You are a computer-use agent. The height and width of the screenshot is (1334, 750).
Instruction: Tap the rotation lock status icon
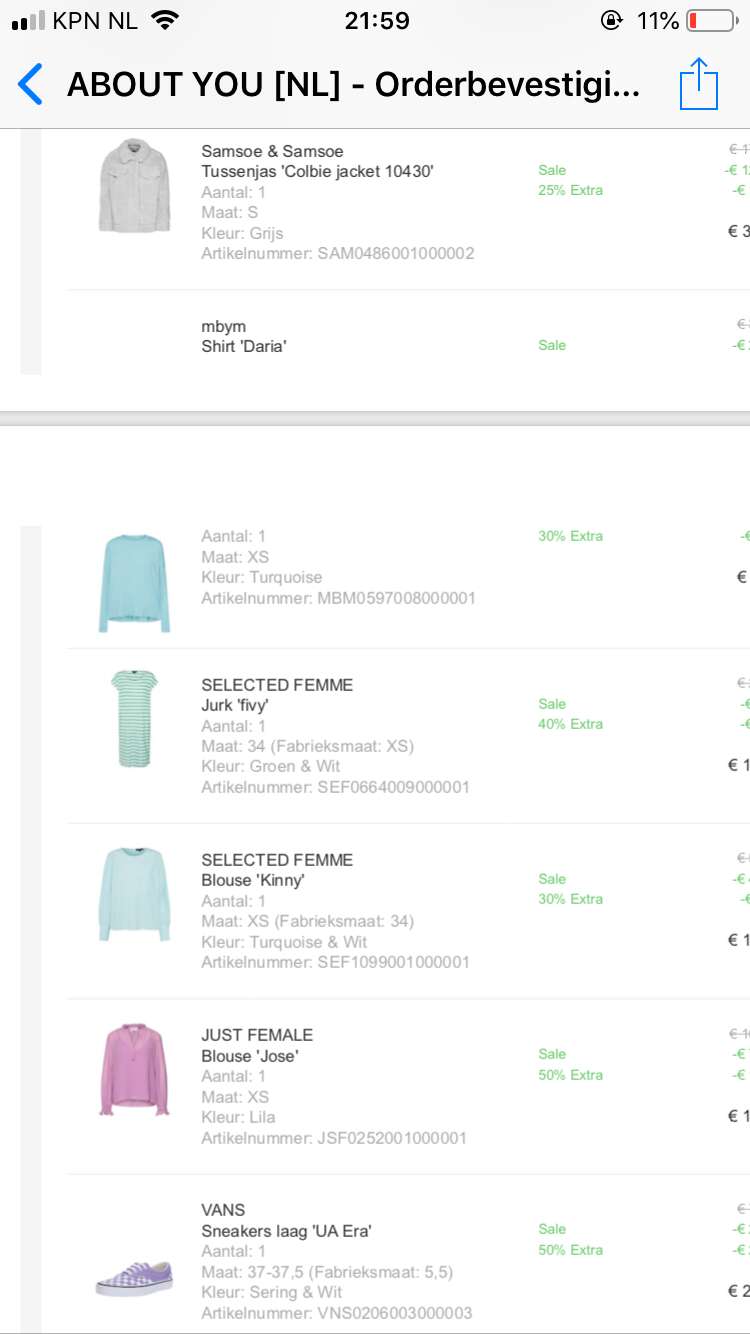click(x=611, y=21)
